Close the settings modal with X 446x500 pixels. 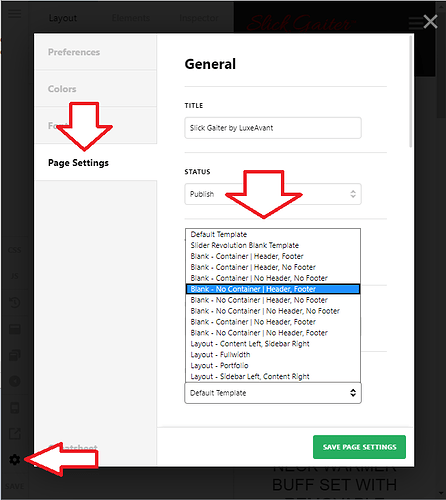tap(430, 22)
